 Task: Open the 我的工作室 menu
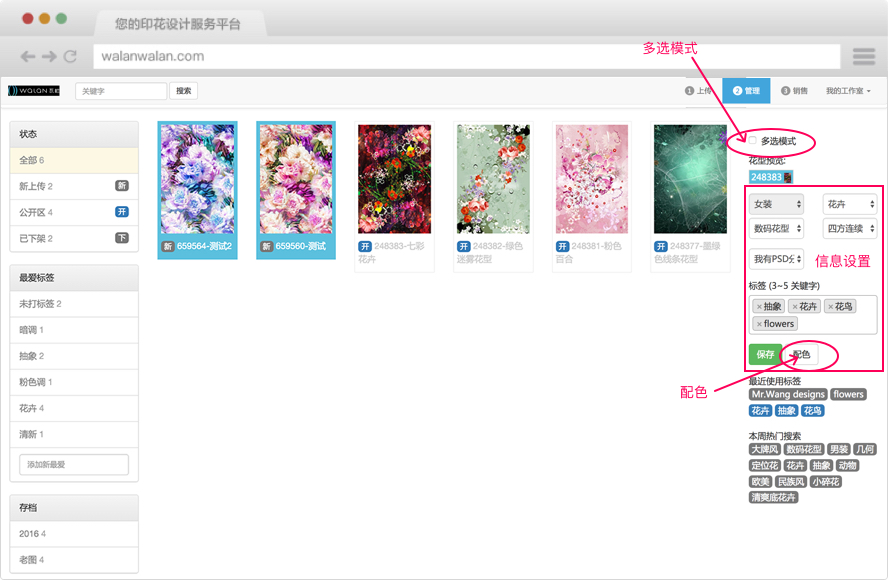click(848, 91)
